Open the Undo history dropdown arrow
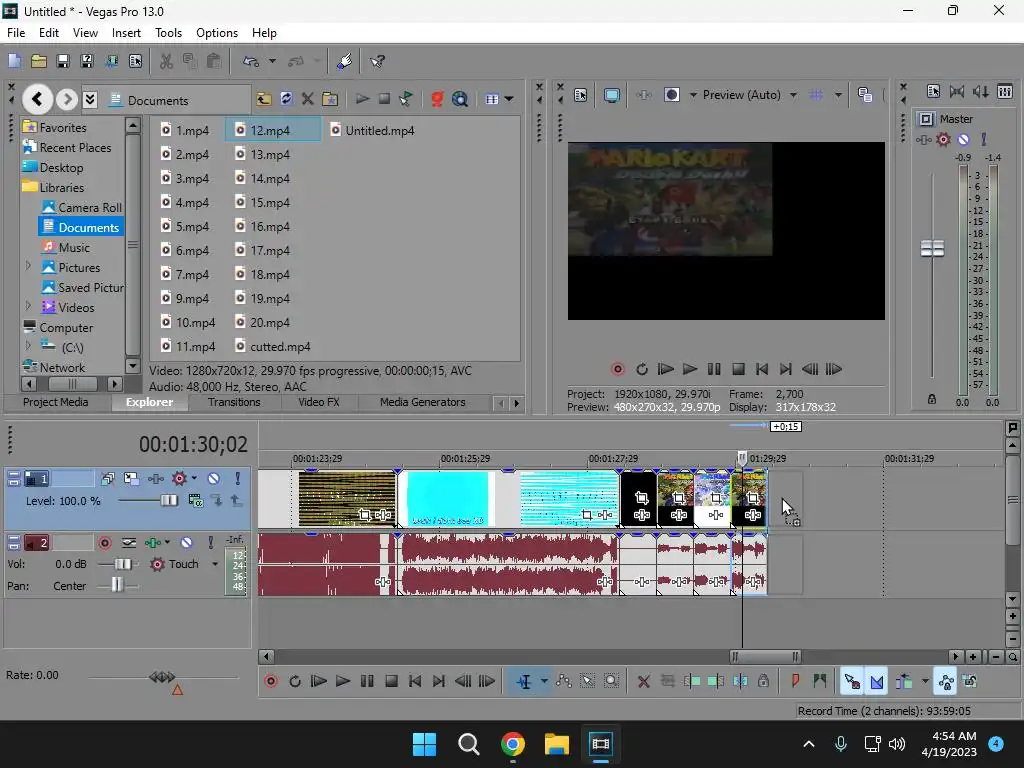Image resolution: width=1024 pixels, height=768 pixels. point(272,61)
